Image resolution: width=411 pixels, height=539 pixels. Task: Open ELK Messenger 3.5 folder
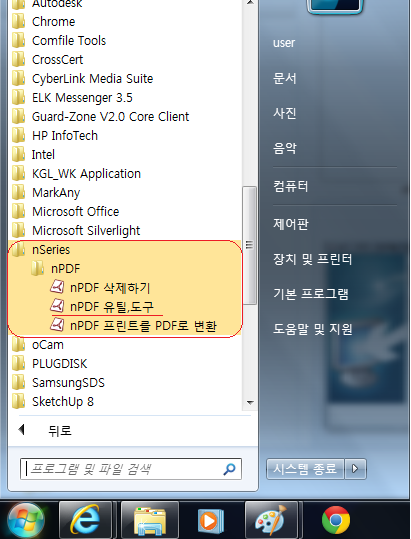click(x=82, y=98)
